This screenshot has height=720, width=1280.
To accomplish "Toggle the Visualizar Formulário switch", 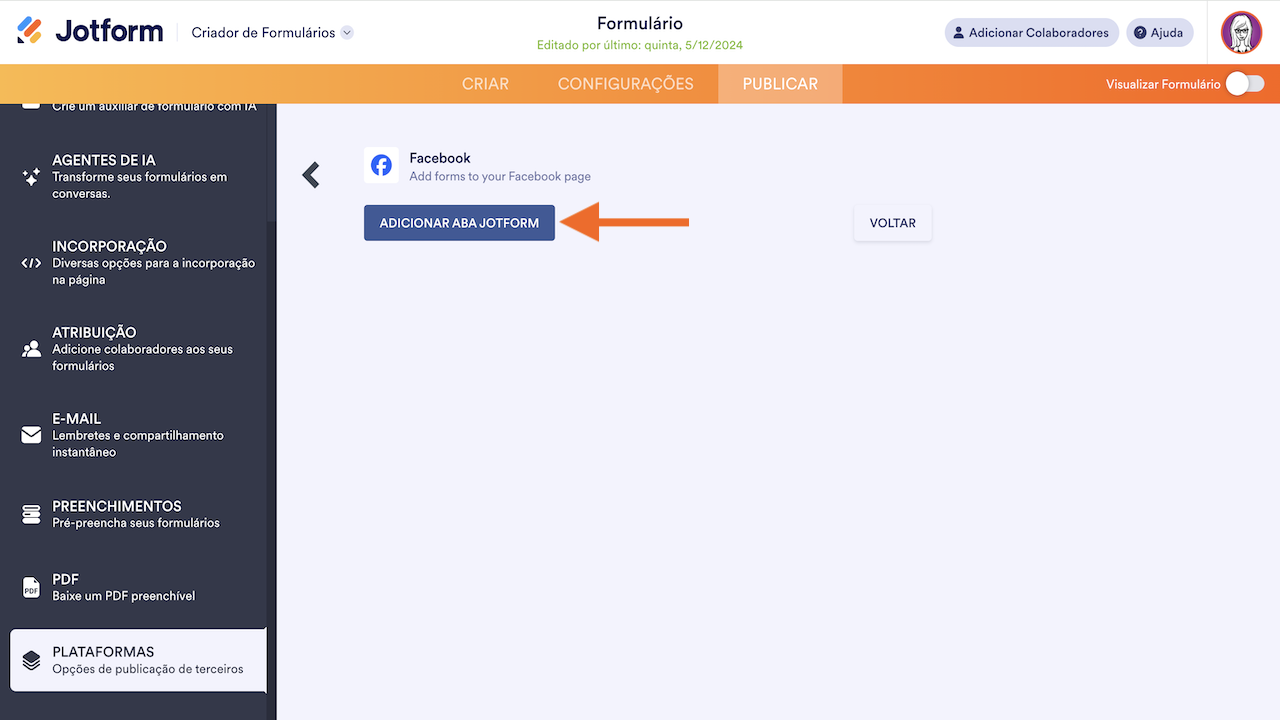I will (x=1245, y=84).
